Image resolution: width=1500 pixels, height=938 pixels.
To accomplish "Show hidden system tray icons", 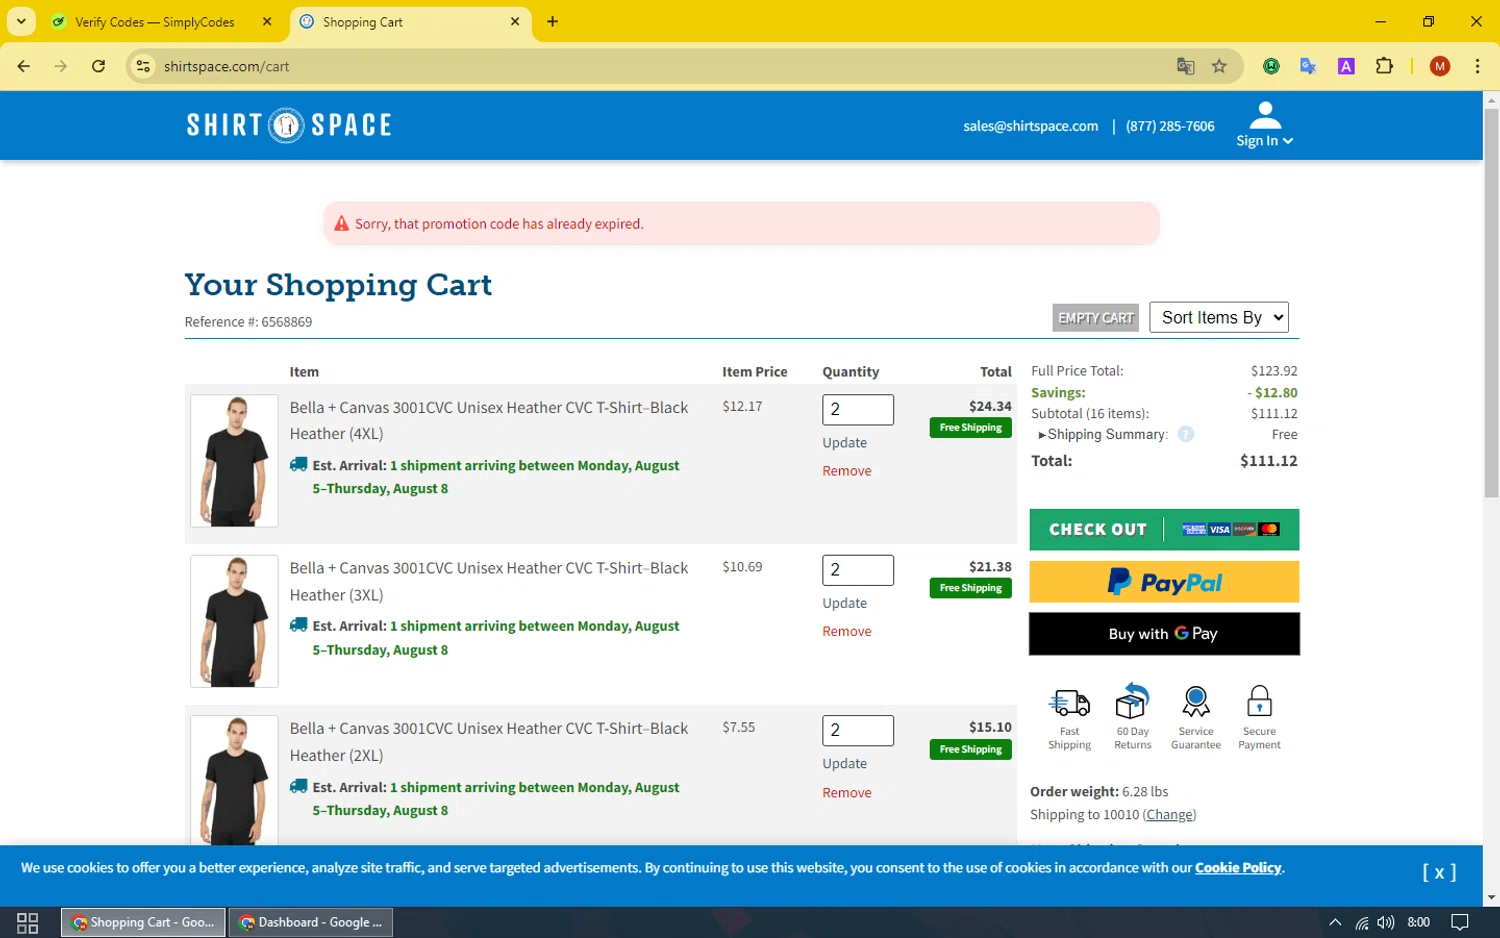I will 1335,922.
